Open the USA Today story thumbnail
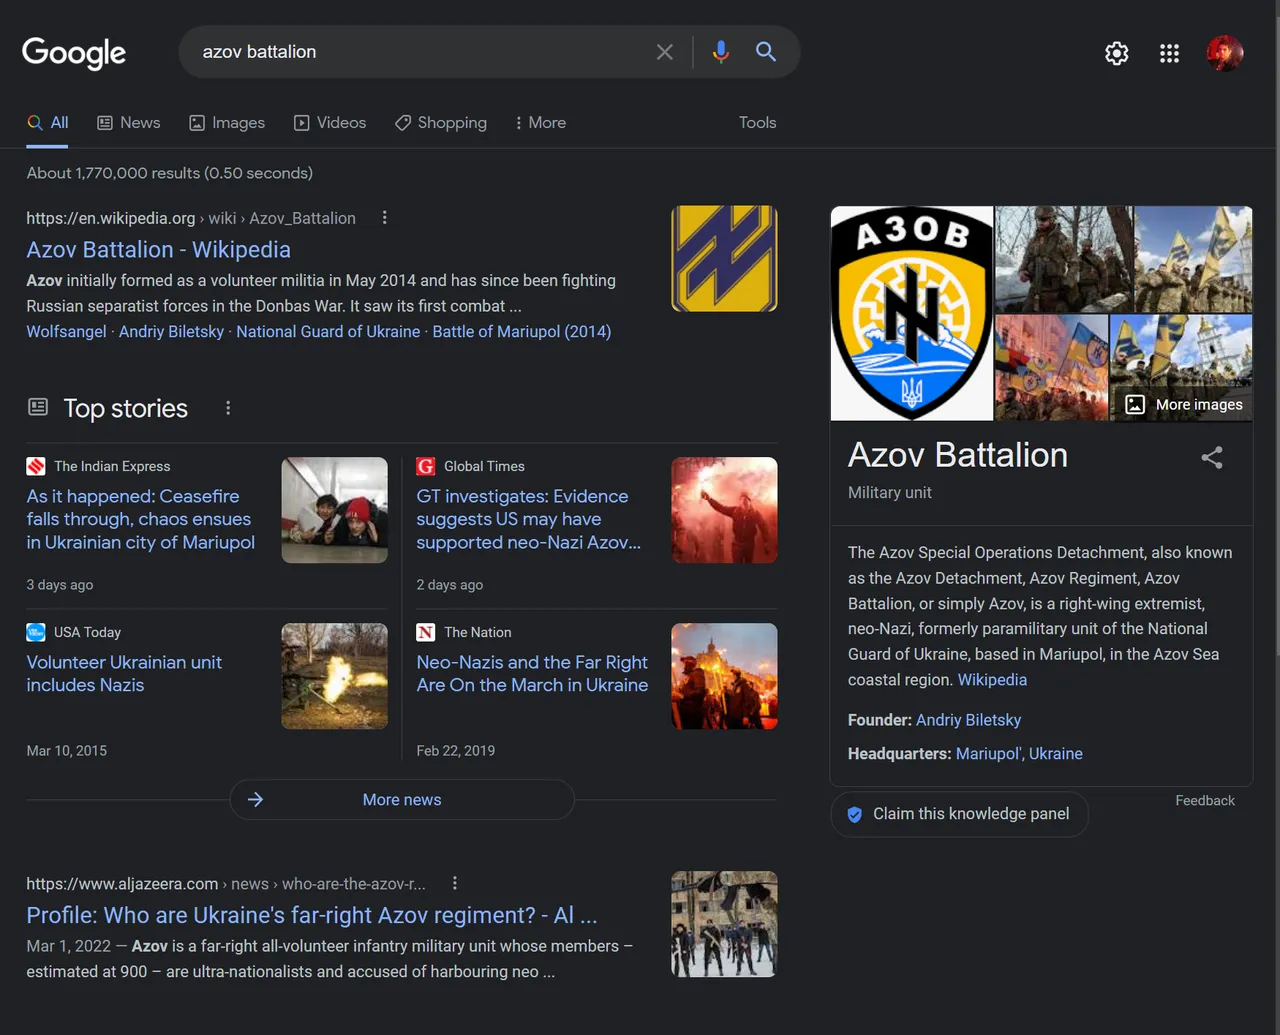Screen dimensions: 1280x1035 click(x=334, y=676)
